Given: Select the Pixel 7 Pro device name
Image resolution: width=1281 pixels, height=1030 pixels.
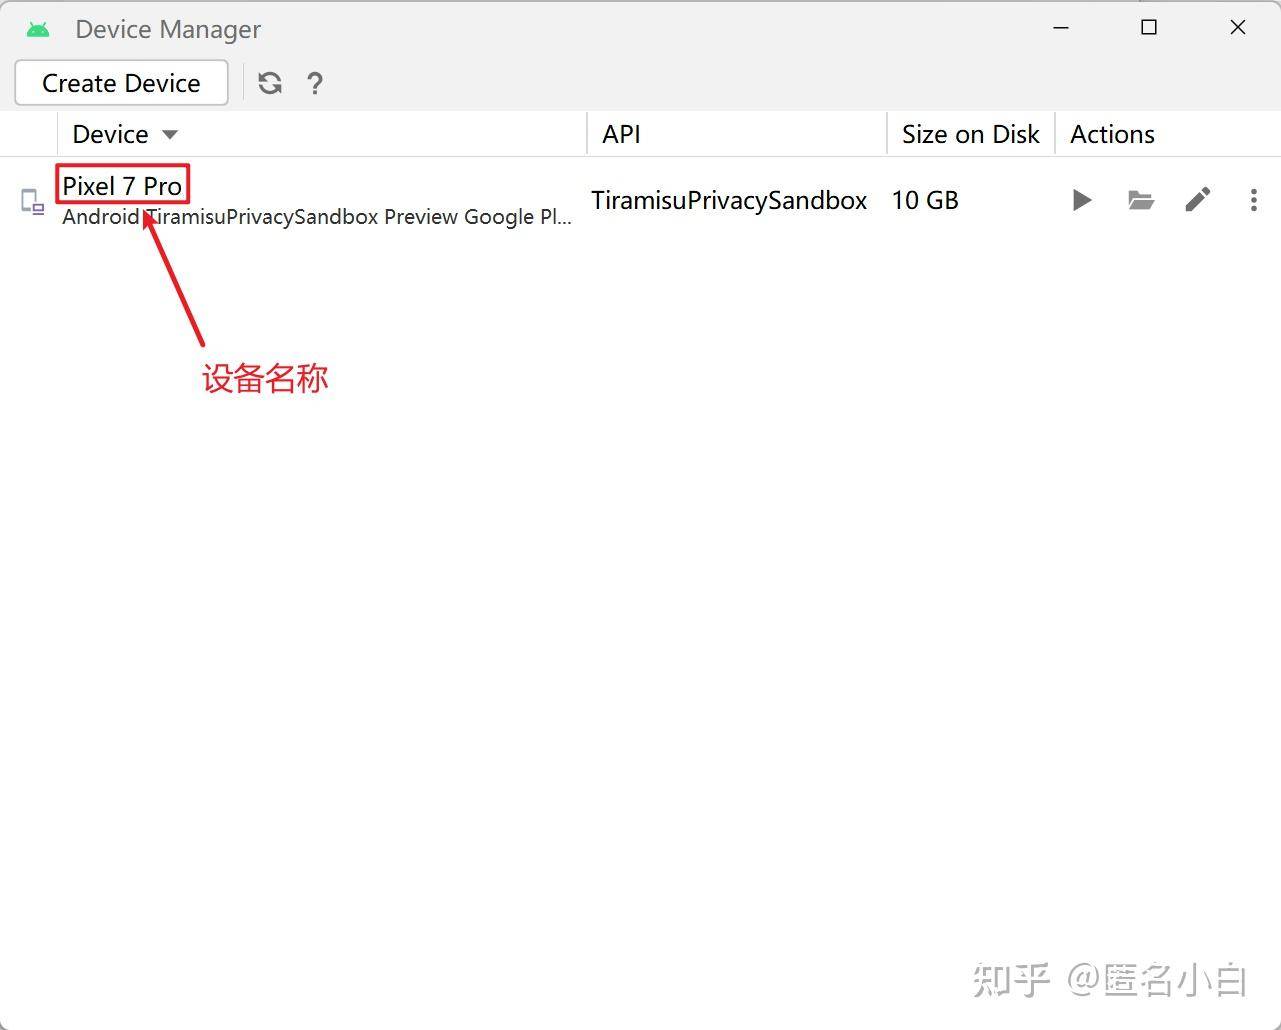Looking at the screenshot, I should (x=122, y=186).
